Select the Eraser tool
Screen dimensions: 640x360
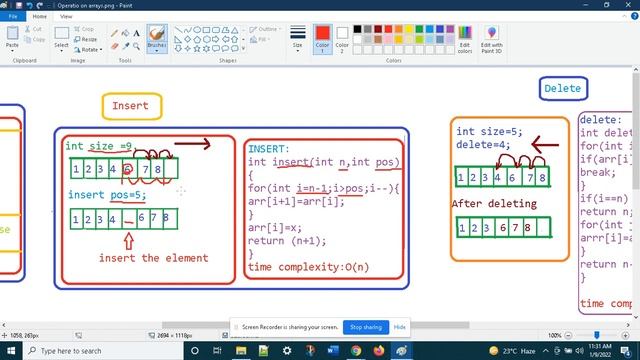click(x=115, y=47)
